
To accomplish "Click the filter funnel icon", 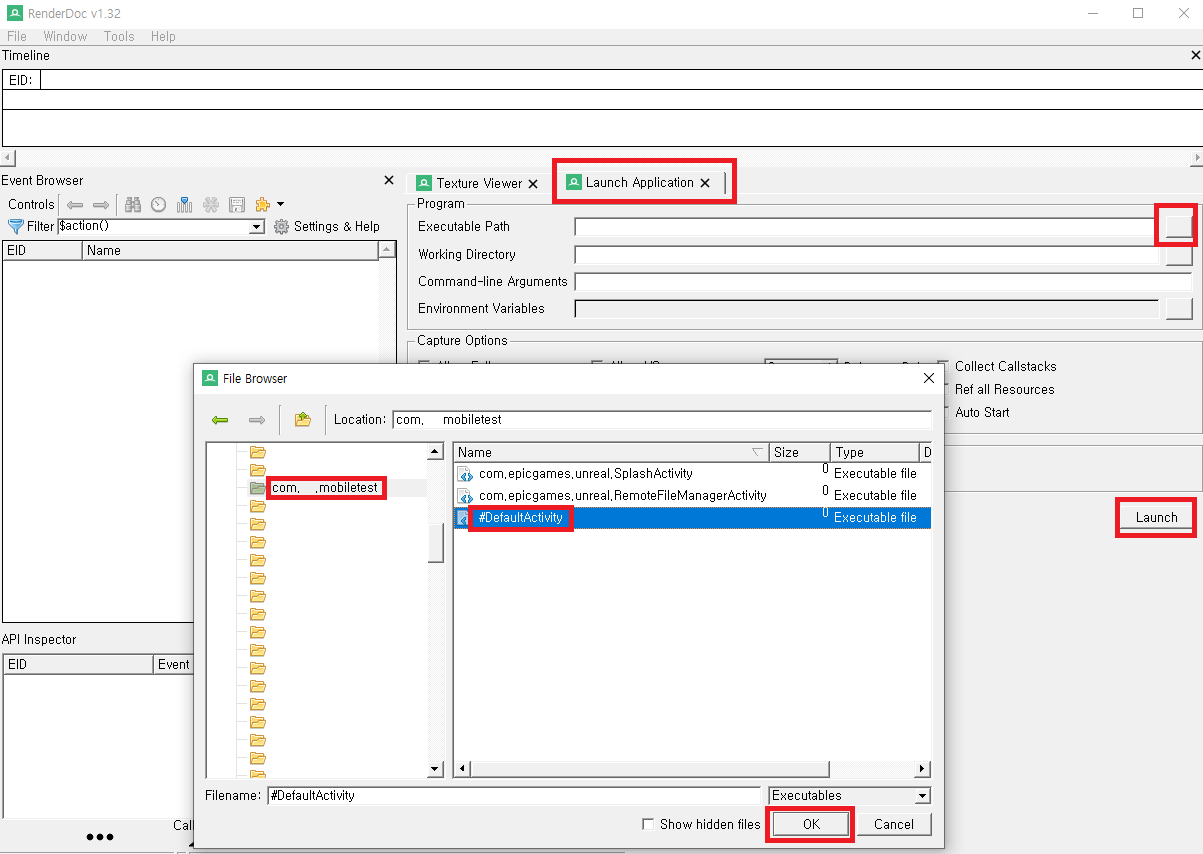I will [x=14, y=226].
